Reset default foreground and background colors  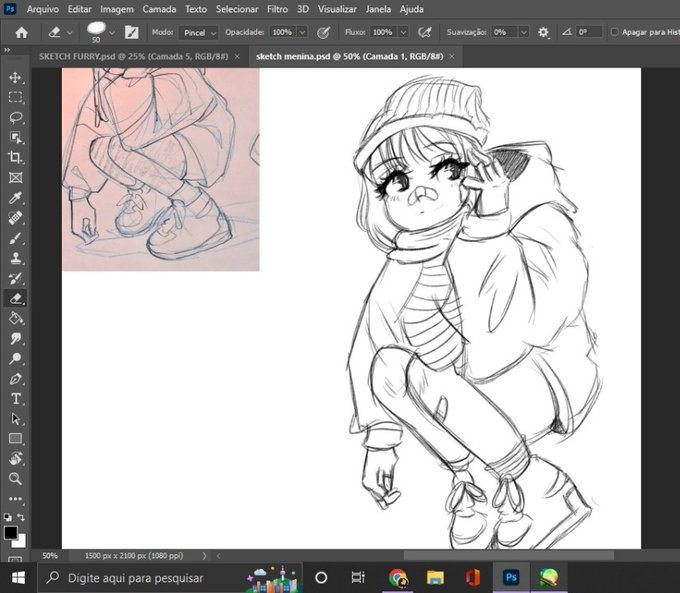(x=8, y=517)
